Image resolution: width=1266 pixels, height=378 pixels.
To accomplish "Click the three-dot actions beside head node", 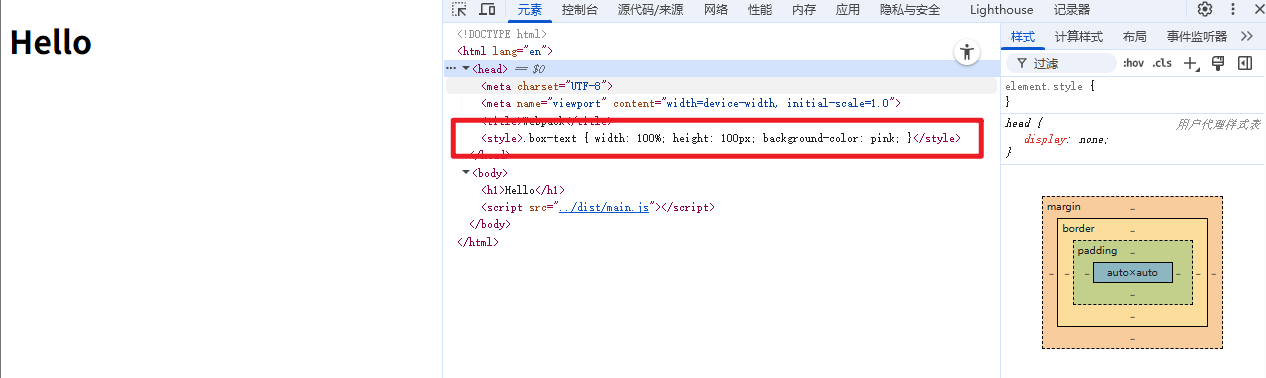I will 450,69.
